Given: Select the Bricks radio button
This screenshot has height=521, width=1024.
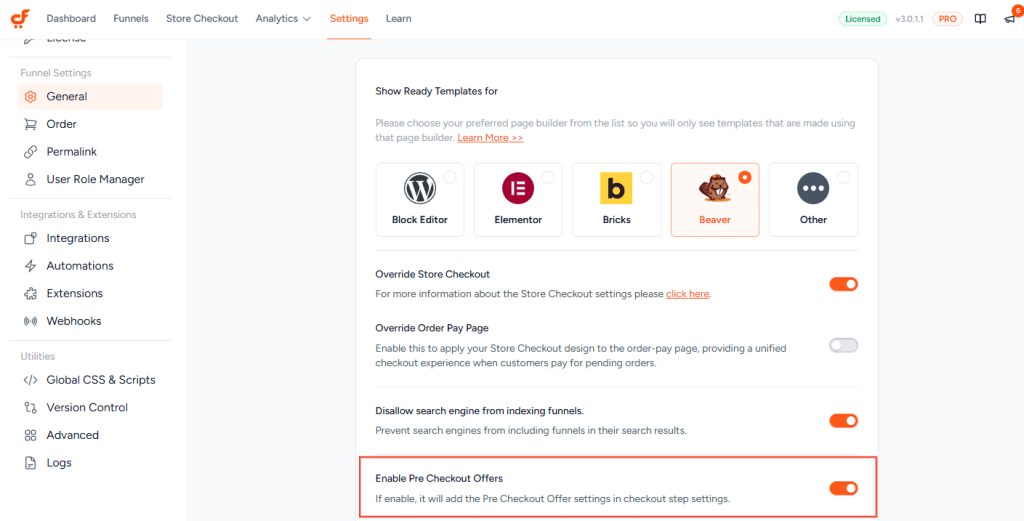Looking at the screenshot, I should pyautogui.click(x=647, y=177).
